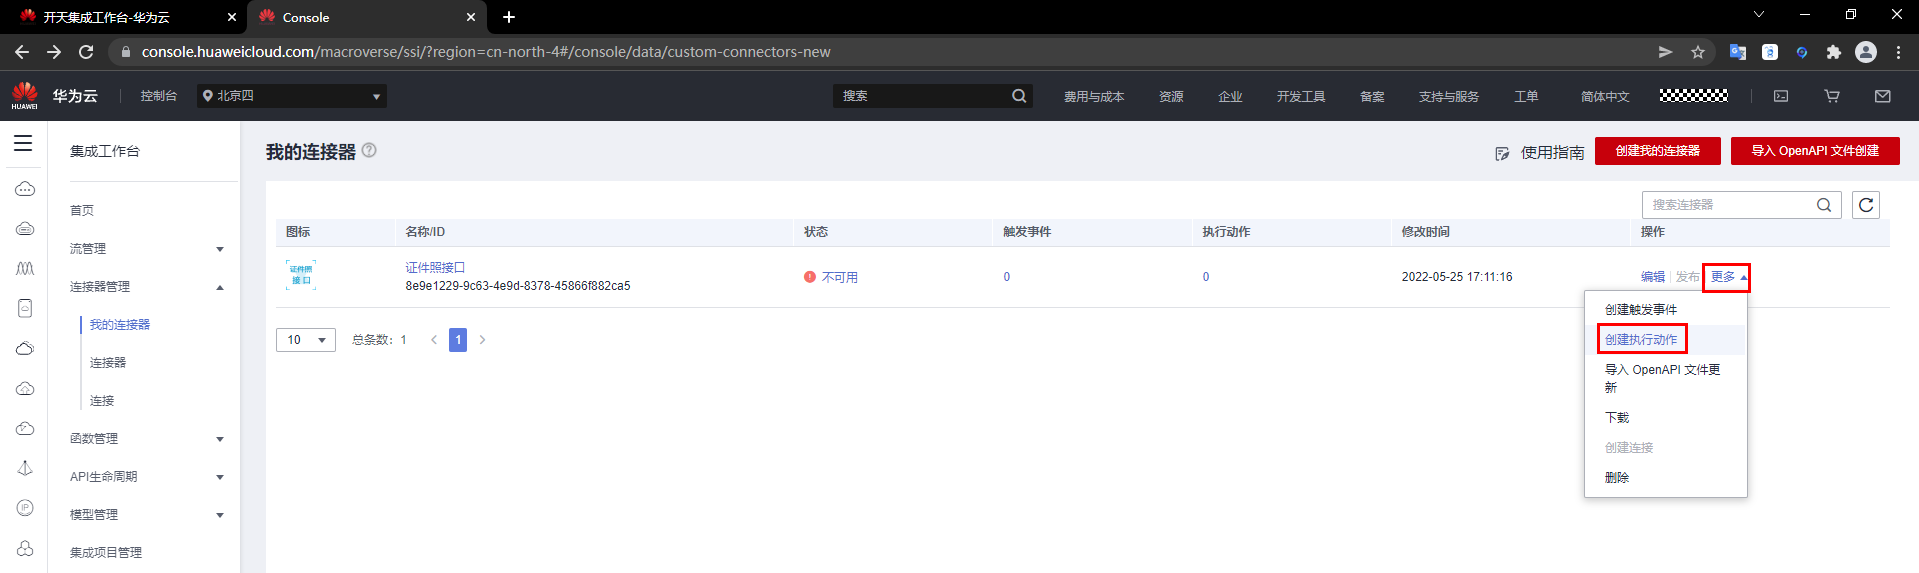Open 支持与服务 in top navigation
This screenshot has width=1919, height=573.
(1449, 97)
